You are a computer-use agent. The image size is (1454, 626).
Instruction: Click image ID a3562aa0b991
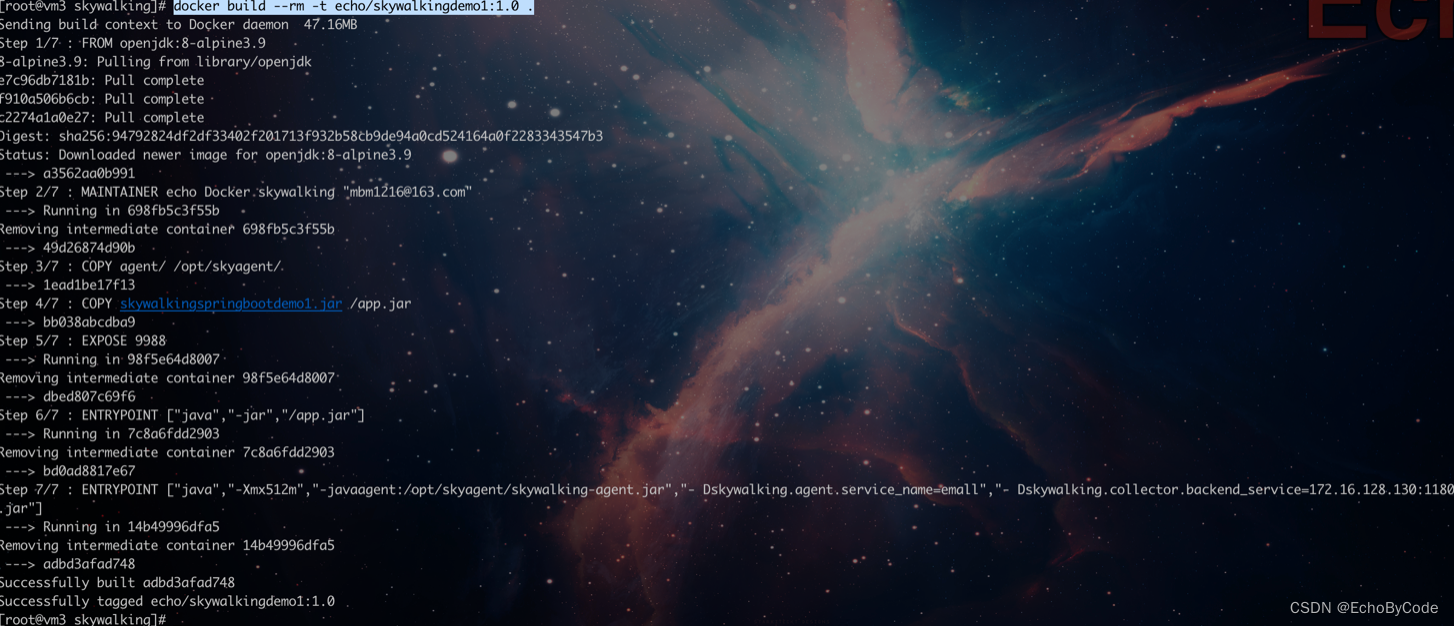(89, 173)
